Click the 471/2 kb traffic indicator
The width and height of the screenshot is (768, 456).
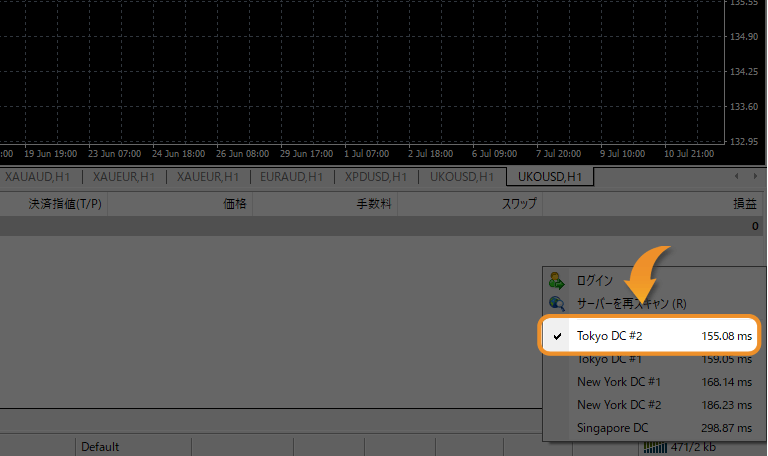coord(693,447)
